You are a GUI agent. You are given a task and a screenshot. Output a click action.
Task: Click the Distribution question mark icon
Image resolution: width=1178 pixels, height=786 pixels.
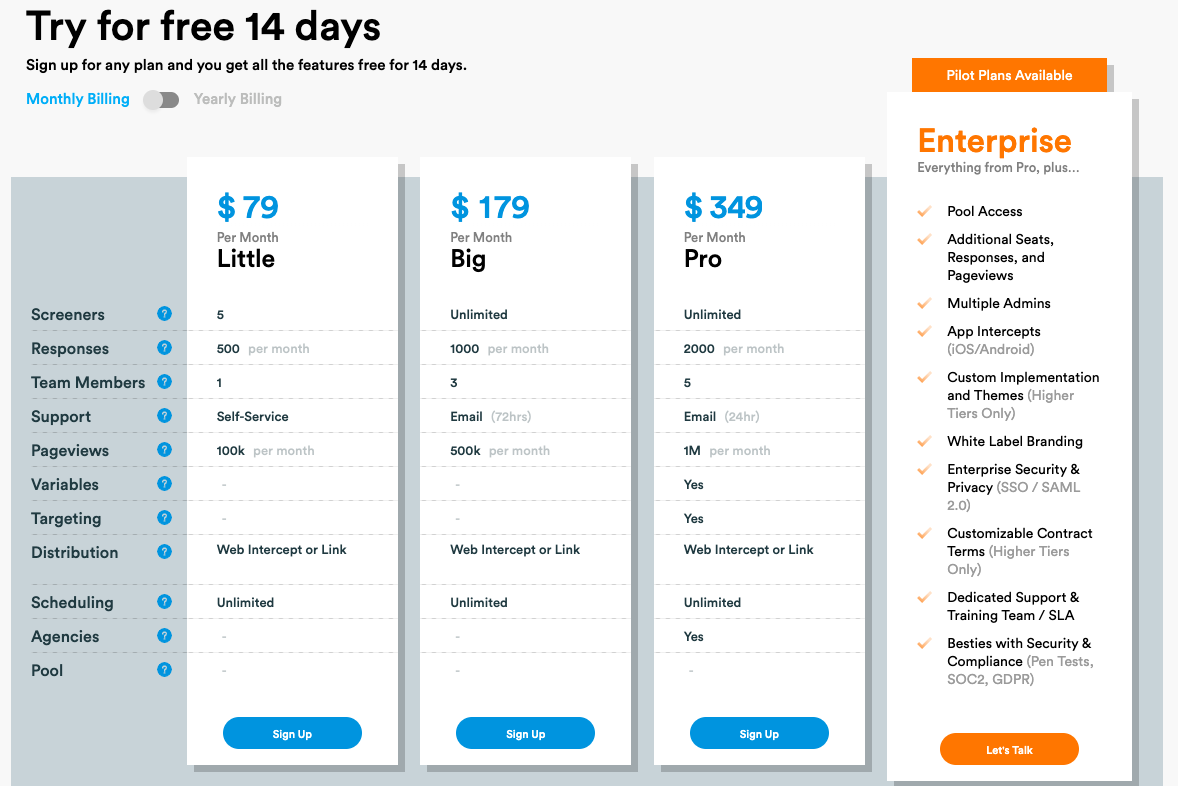164,552
